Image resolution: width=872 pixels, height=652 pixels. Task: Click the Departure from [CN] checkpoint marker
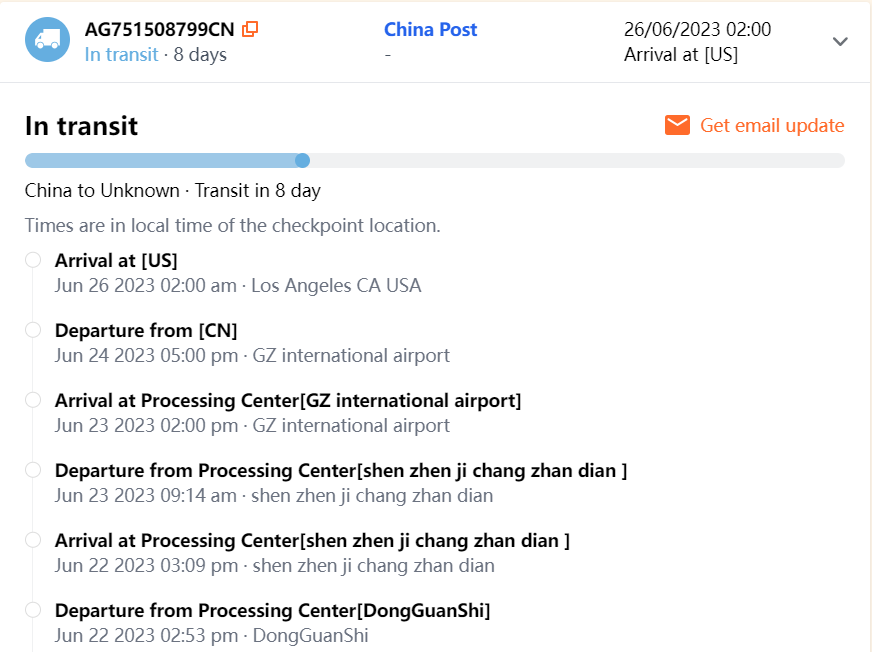pyautogui.click(x=33, y=330)
